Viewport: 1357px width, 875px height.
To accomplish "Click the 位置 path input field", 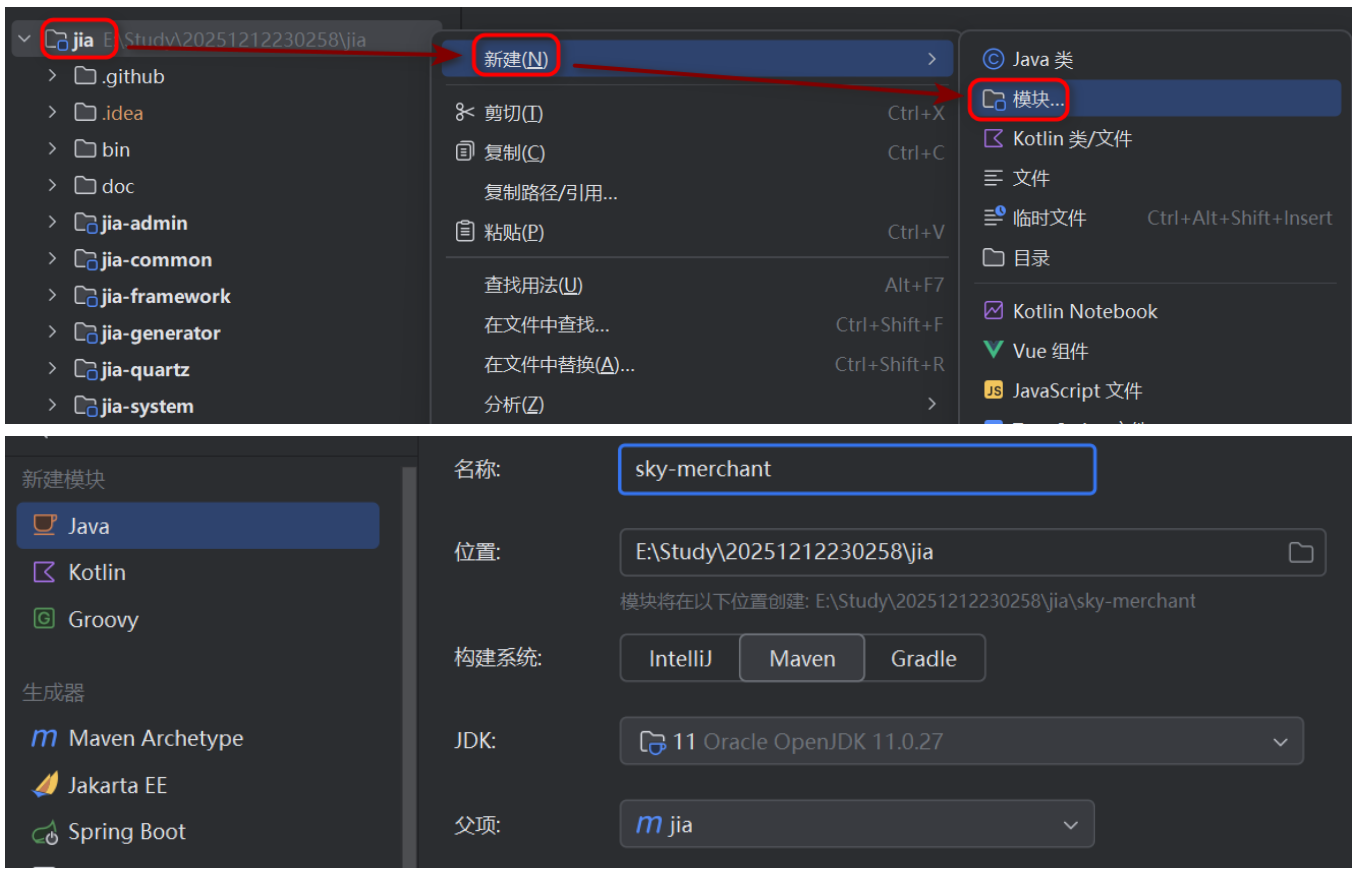I will click(x=973, y=552).
